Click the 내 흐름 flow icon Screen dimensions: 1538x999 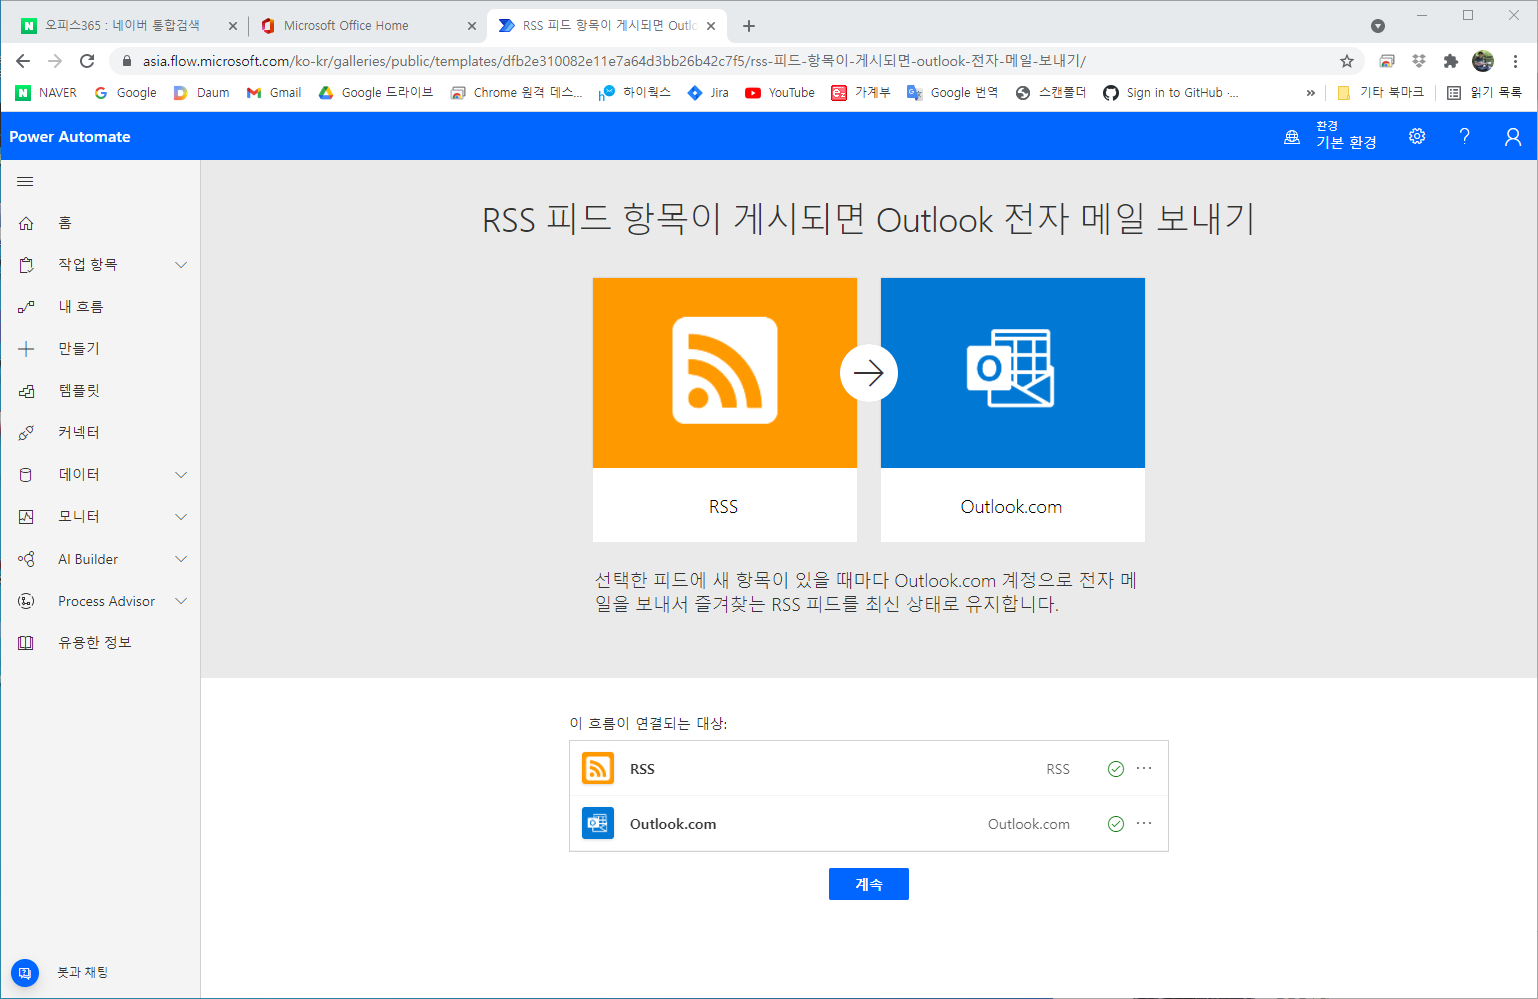[x=26, y=307]
